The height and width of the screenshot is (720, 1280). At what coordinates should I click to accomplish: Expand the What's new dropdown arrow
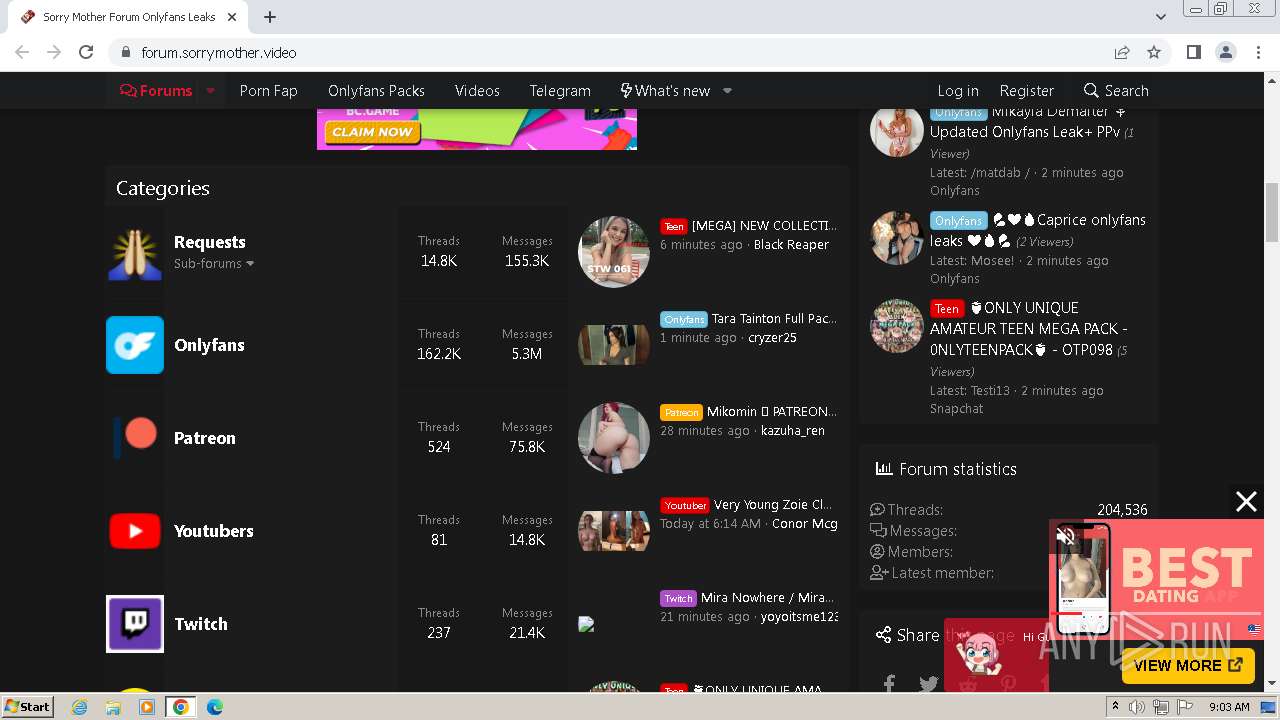tap(727, 90)
